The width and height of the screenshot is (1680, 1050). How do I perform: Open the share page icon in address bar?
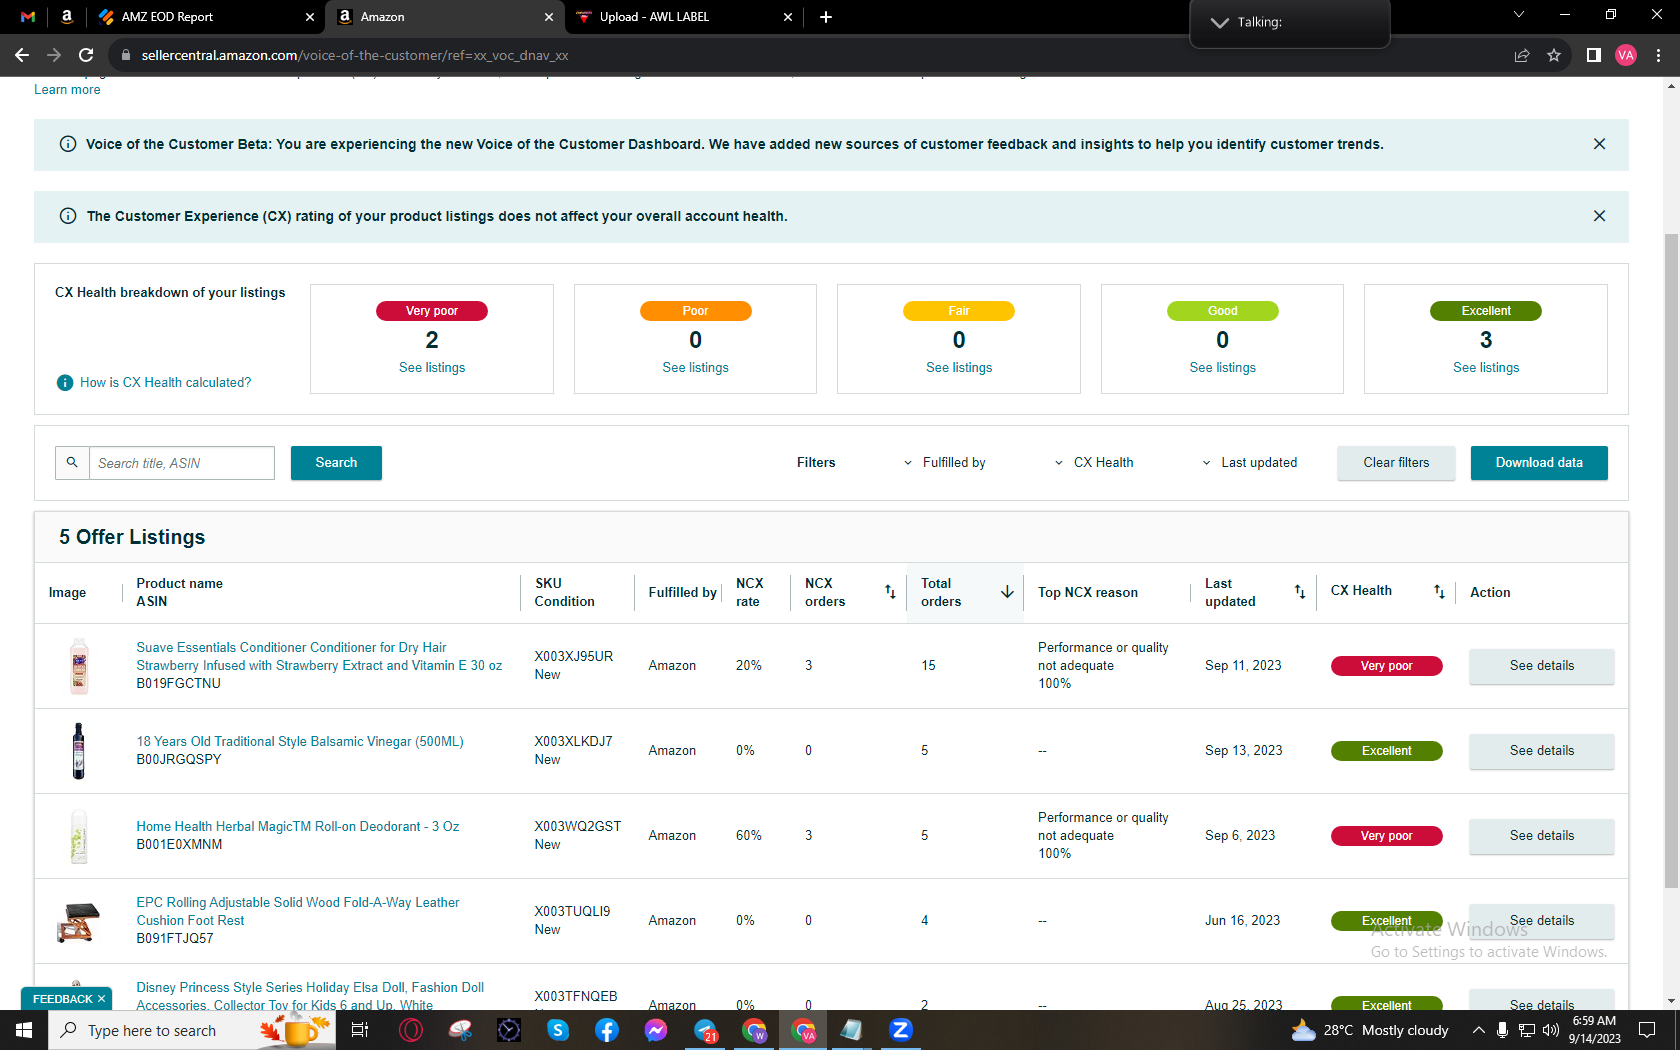[x=1522, y=55]
